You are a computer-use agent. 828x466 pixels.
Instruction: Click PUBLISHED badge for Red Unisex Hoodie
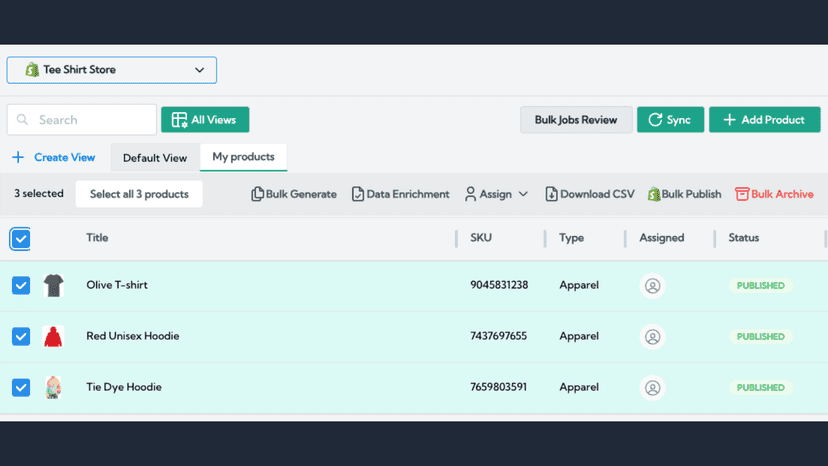760,337
